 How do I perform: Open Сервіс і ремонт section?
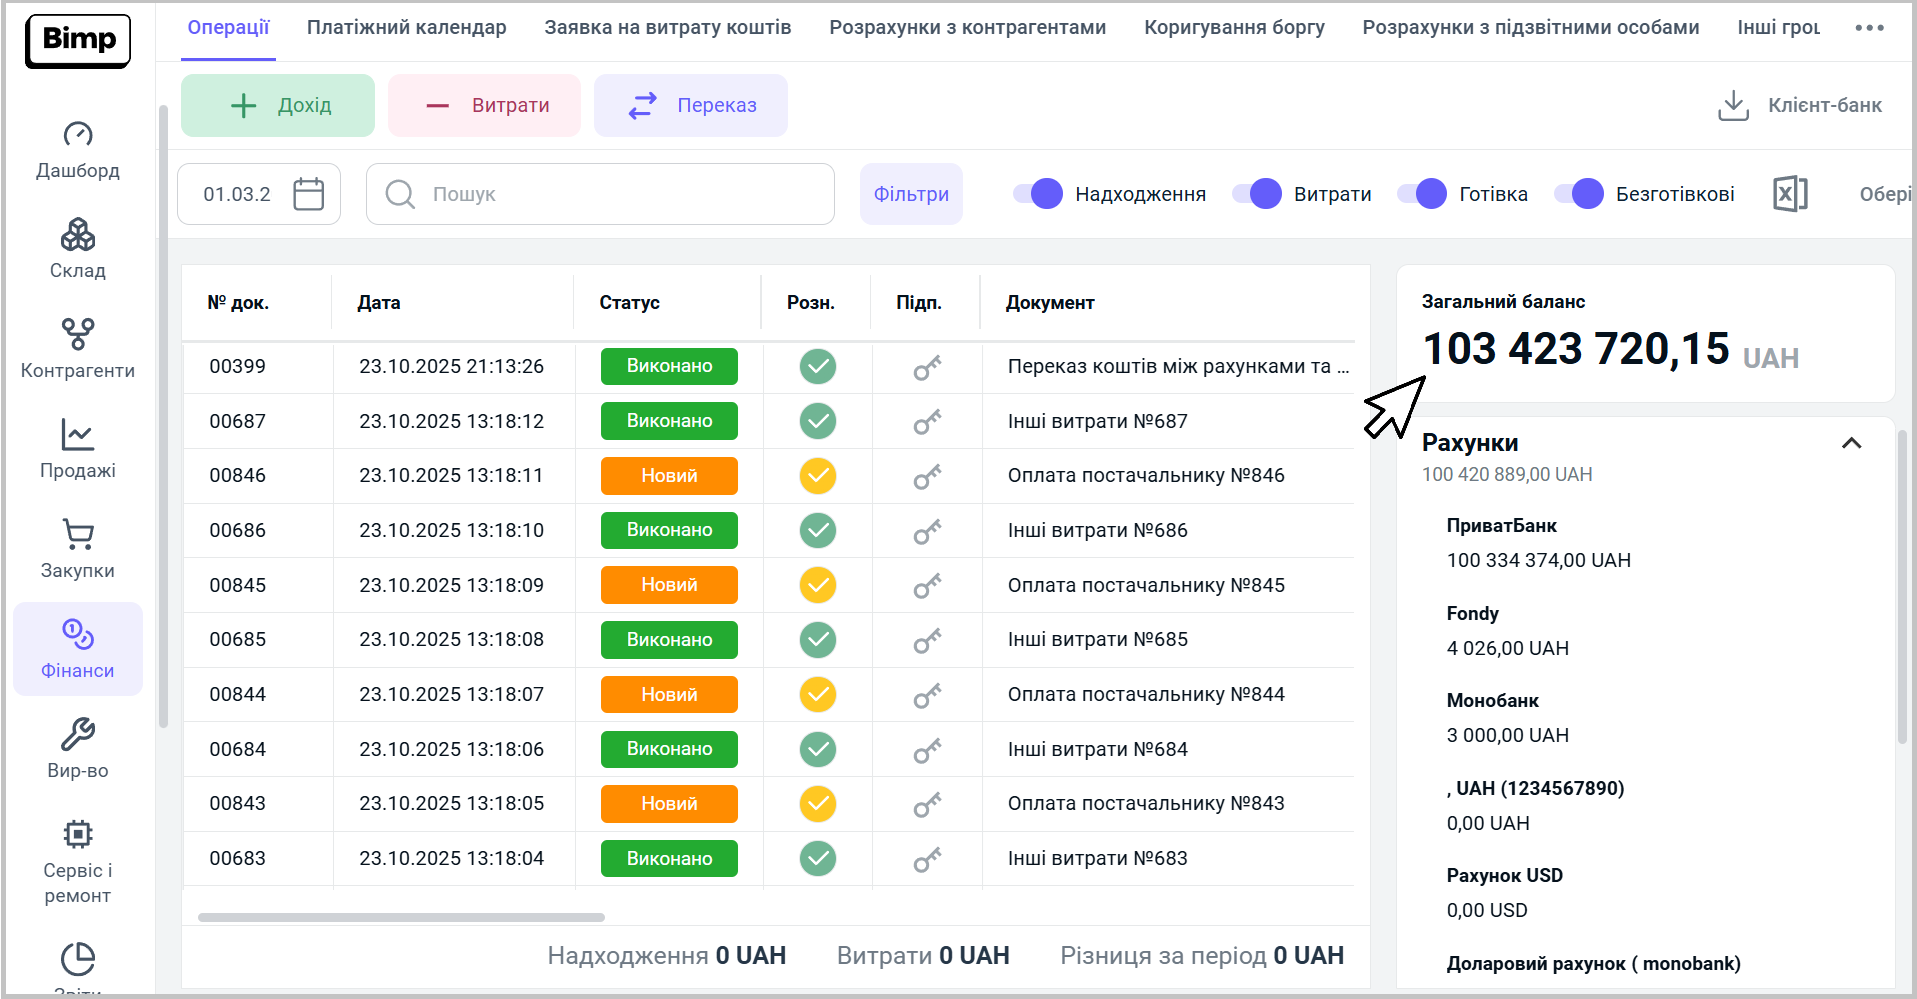point(77,860)
